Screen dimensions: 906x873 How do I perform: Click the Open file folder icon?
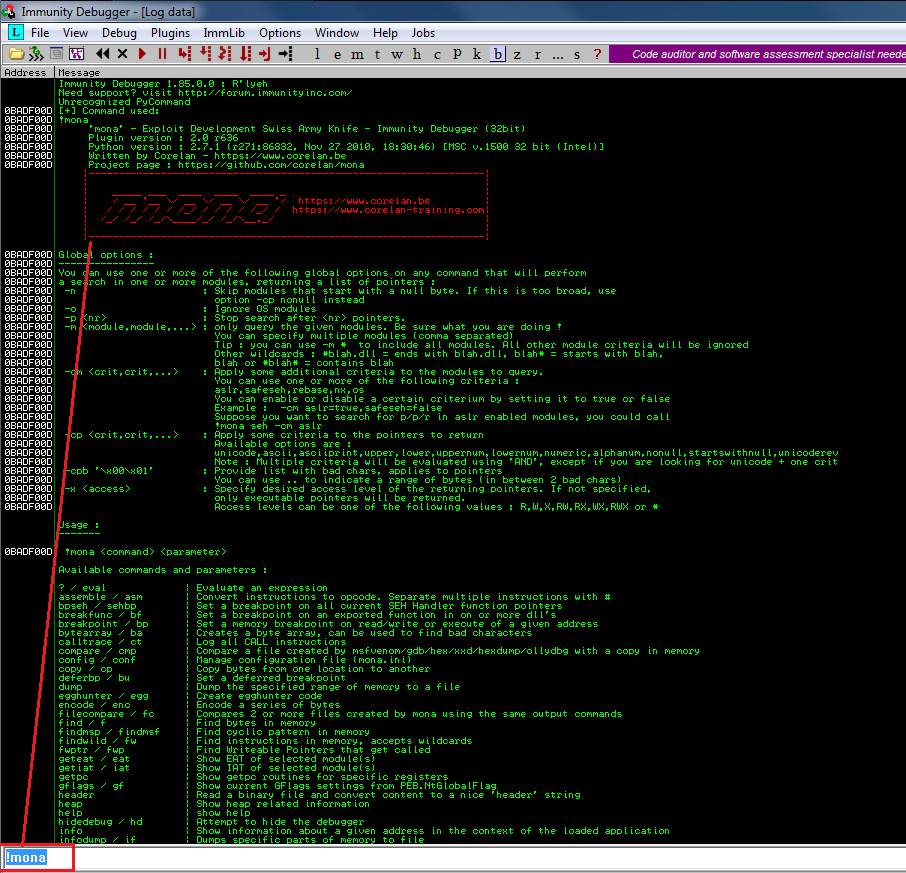pyautogui.click(x=17, y=53)
